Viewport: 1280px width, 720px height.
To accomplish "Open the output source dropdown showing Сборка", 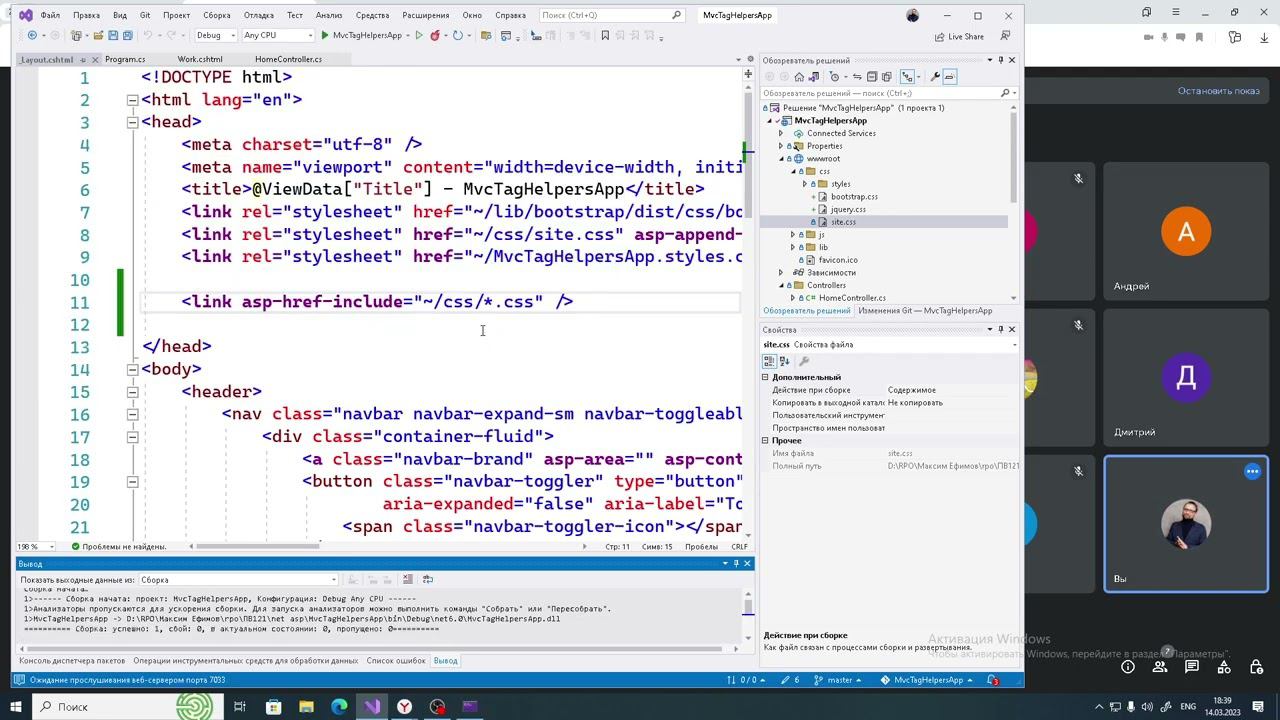I will 238,580.
